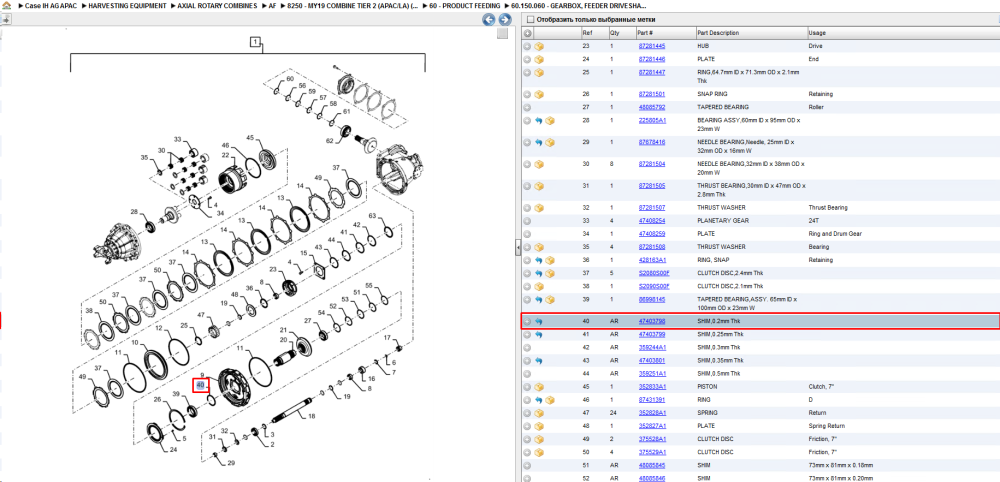Select 'Spring Return' usage cell
This screenshot has height=482, width=1000.
click(827, 426)
